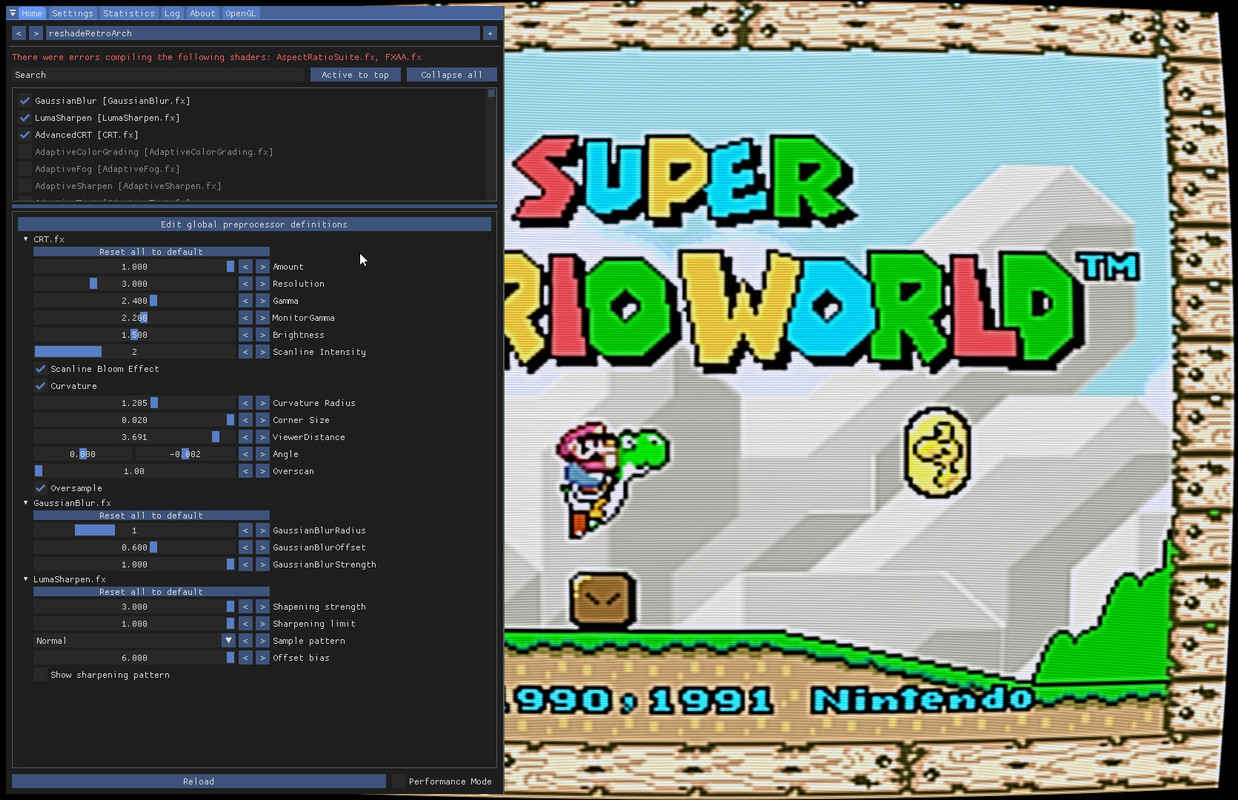
Task: Switch to the Home tab
Action: (31, 13)
